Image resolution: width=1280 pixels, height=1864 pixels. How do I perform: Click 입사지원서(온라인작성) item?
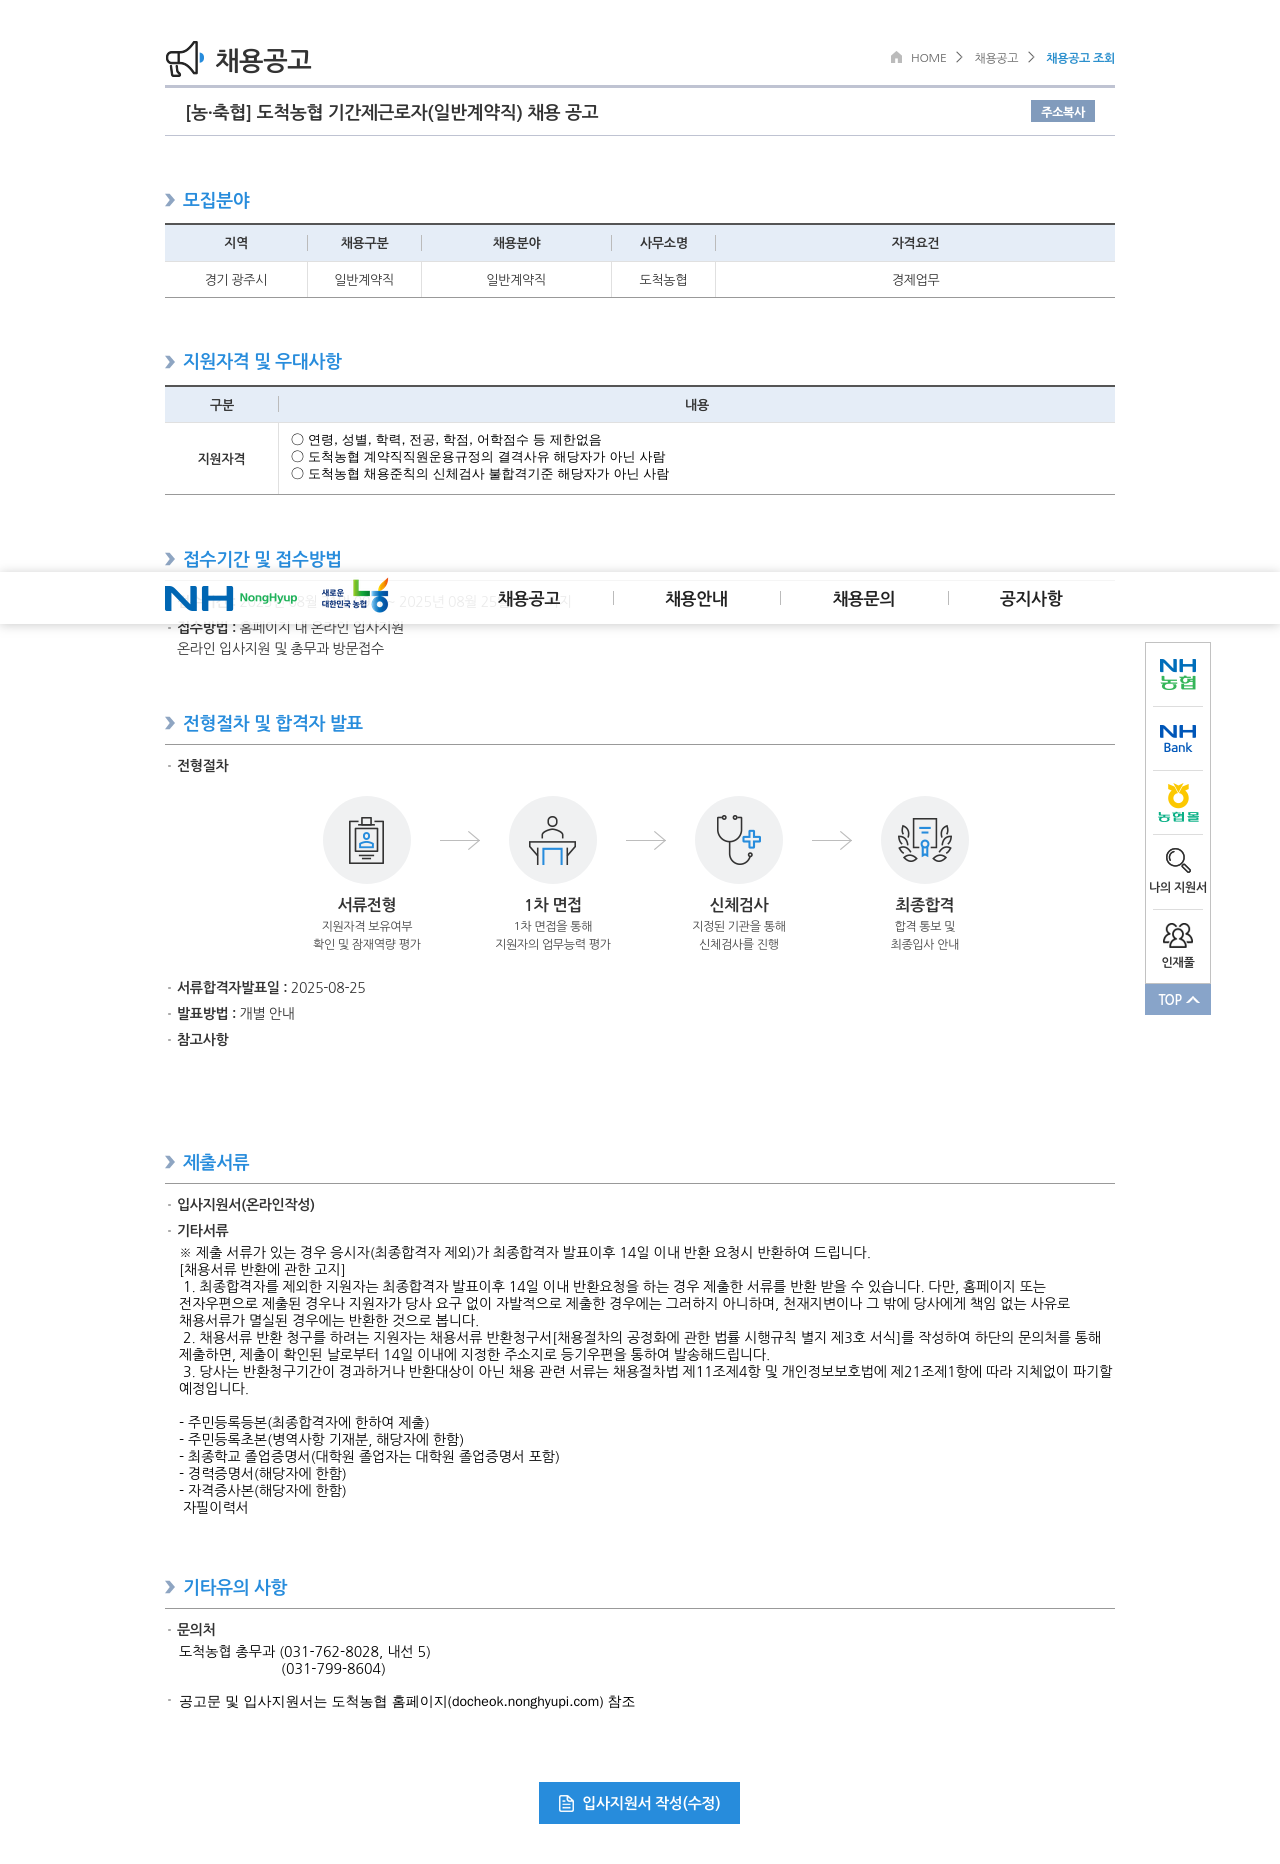click(245, 1204)
